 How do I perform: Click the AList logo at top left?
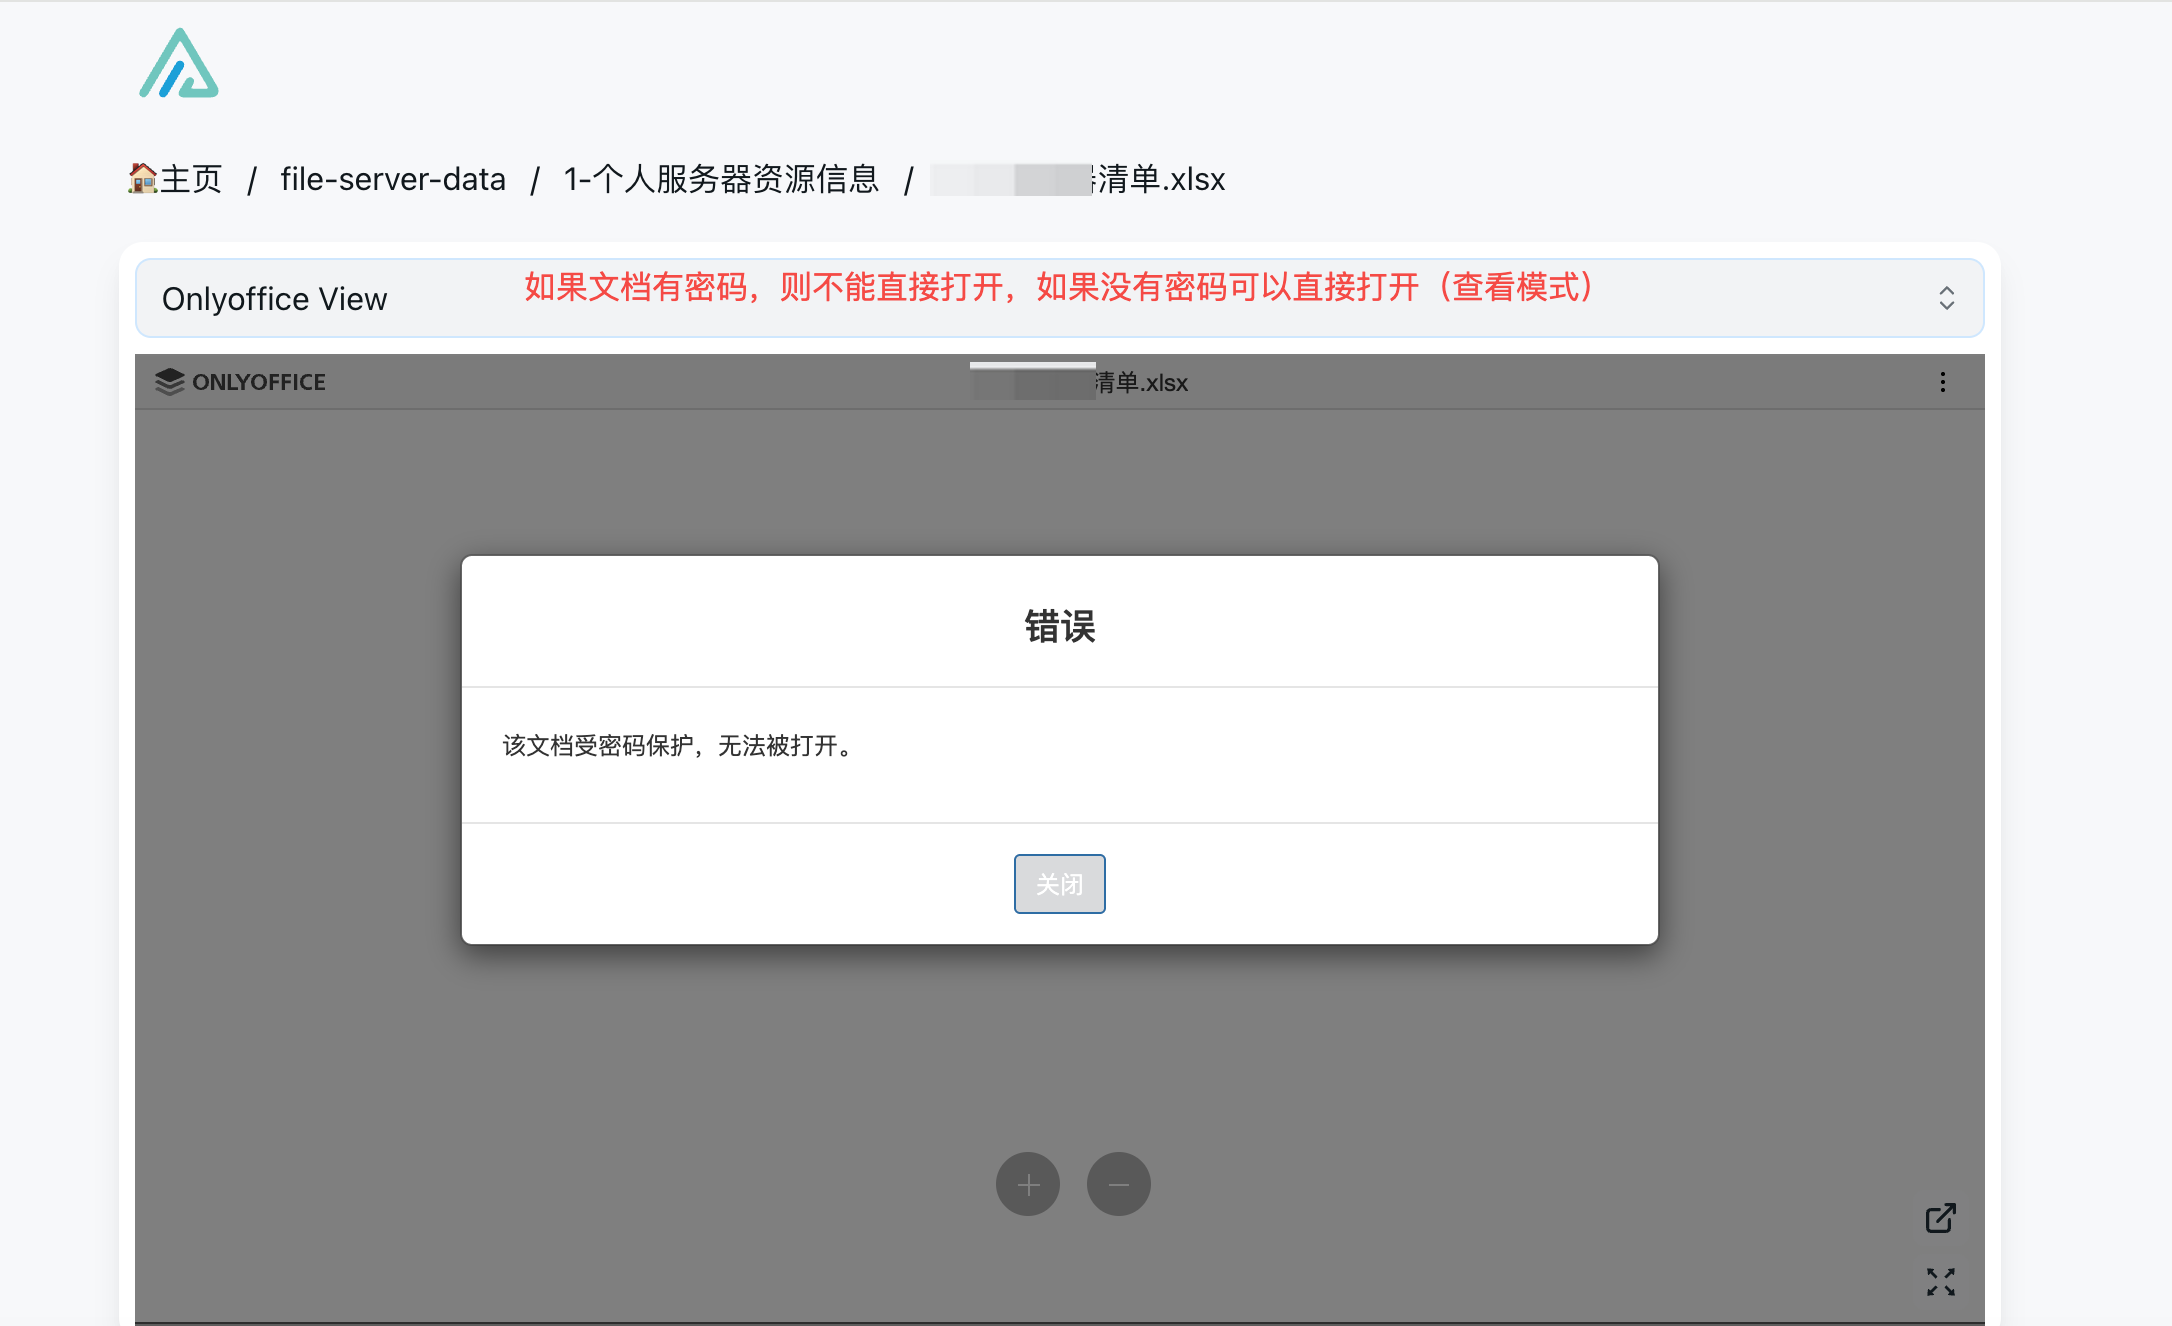coord(178,64)
